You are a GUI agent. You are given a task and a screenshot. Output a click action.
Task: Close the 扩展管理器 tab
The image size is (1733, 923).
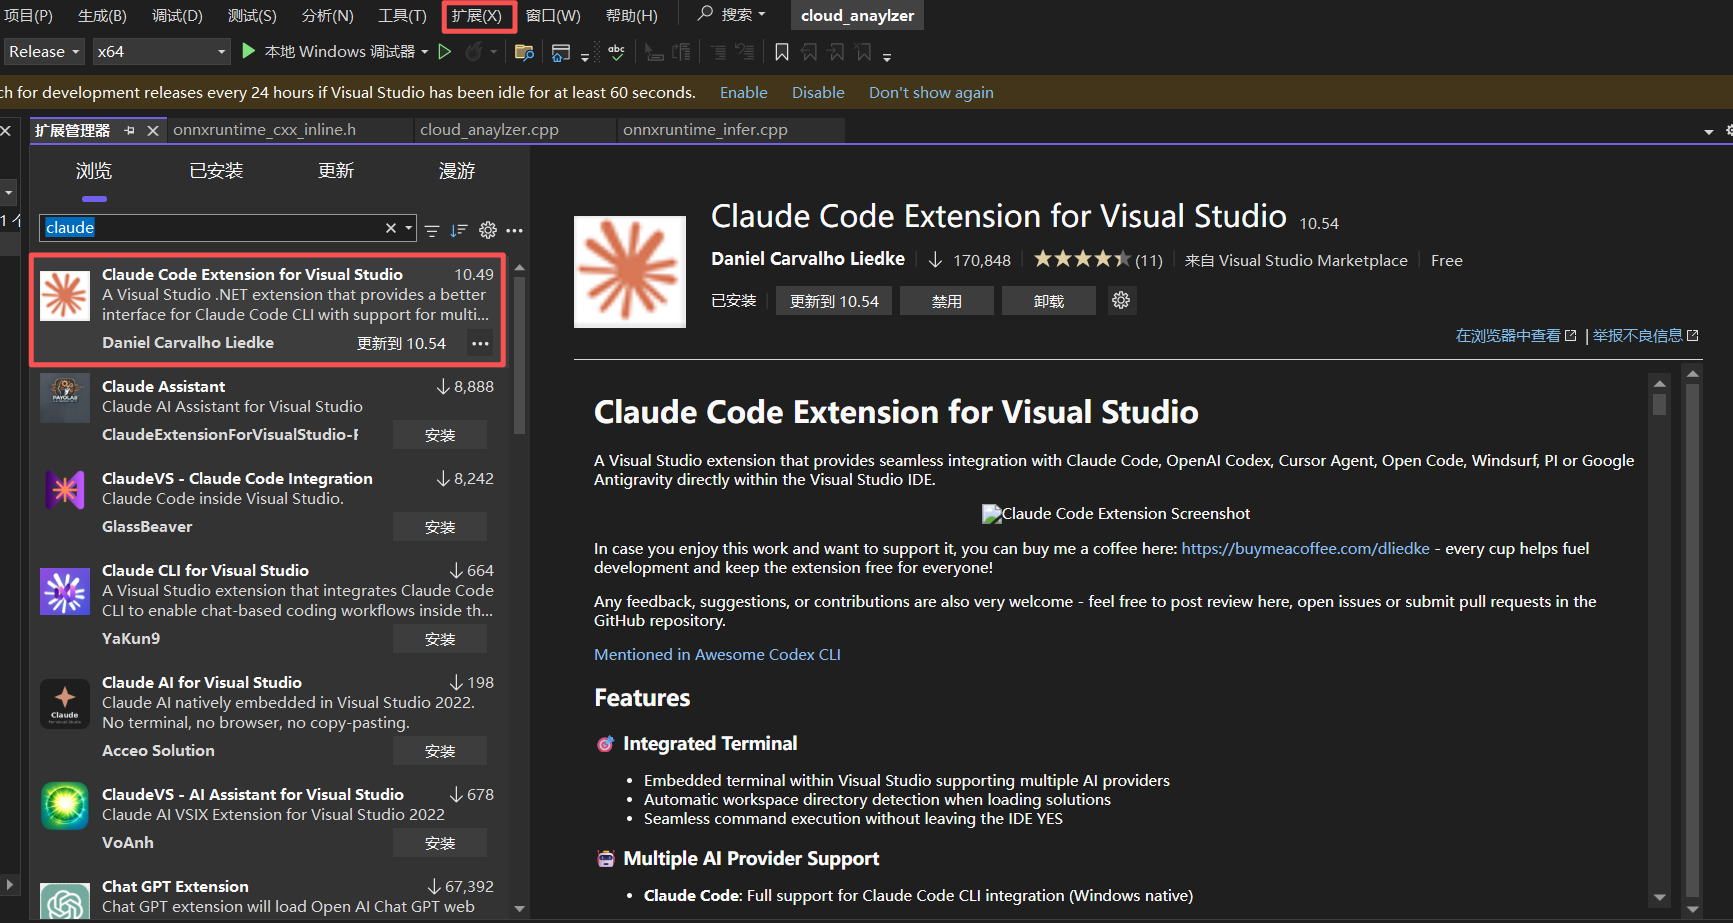tap(153, 131)
